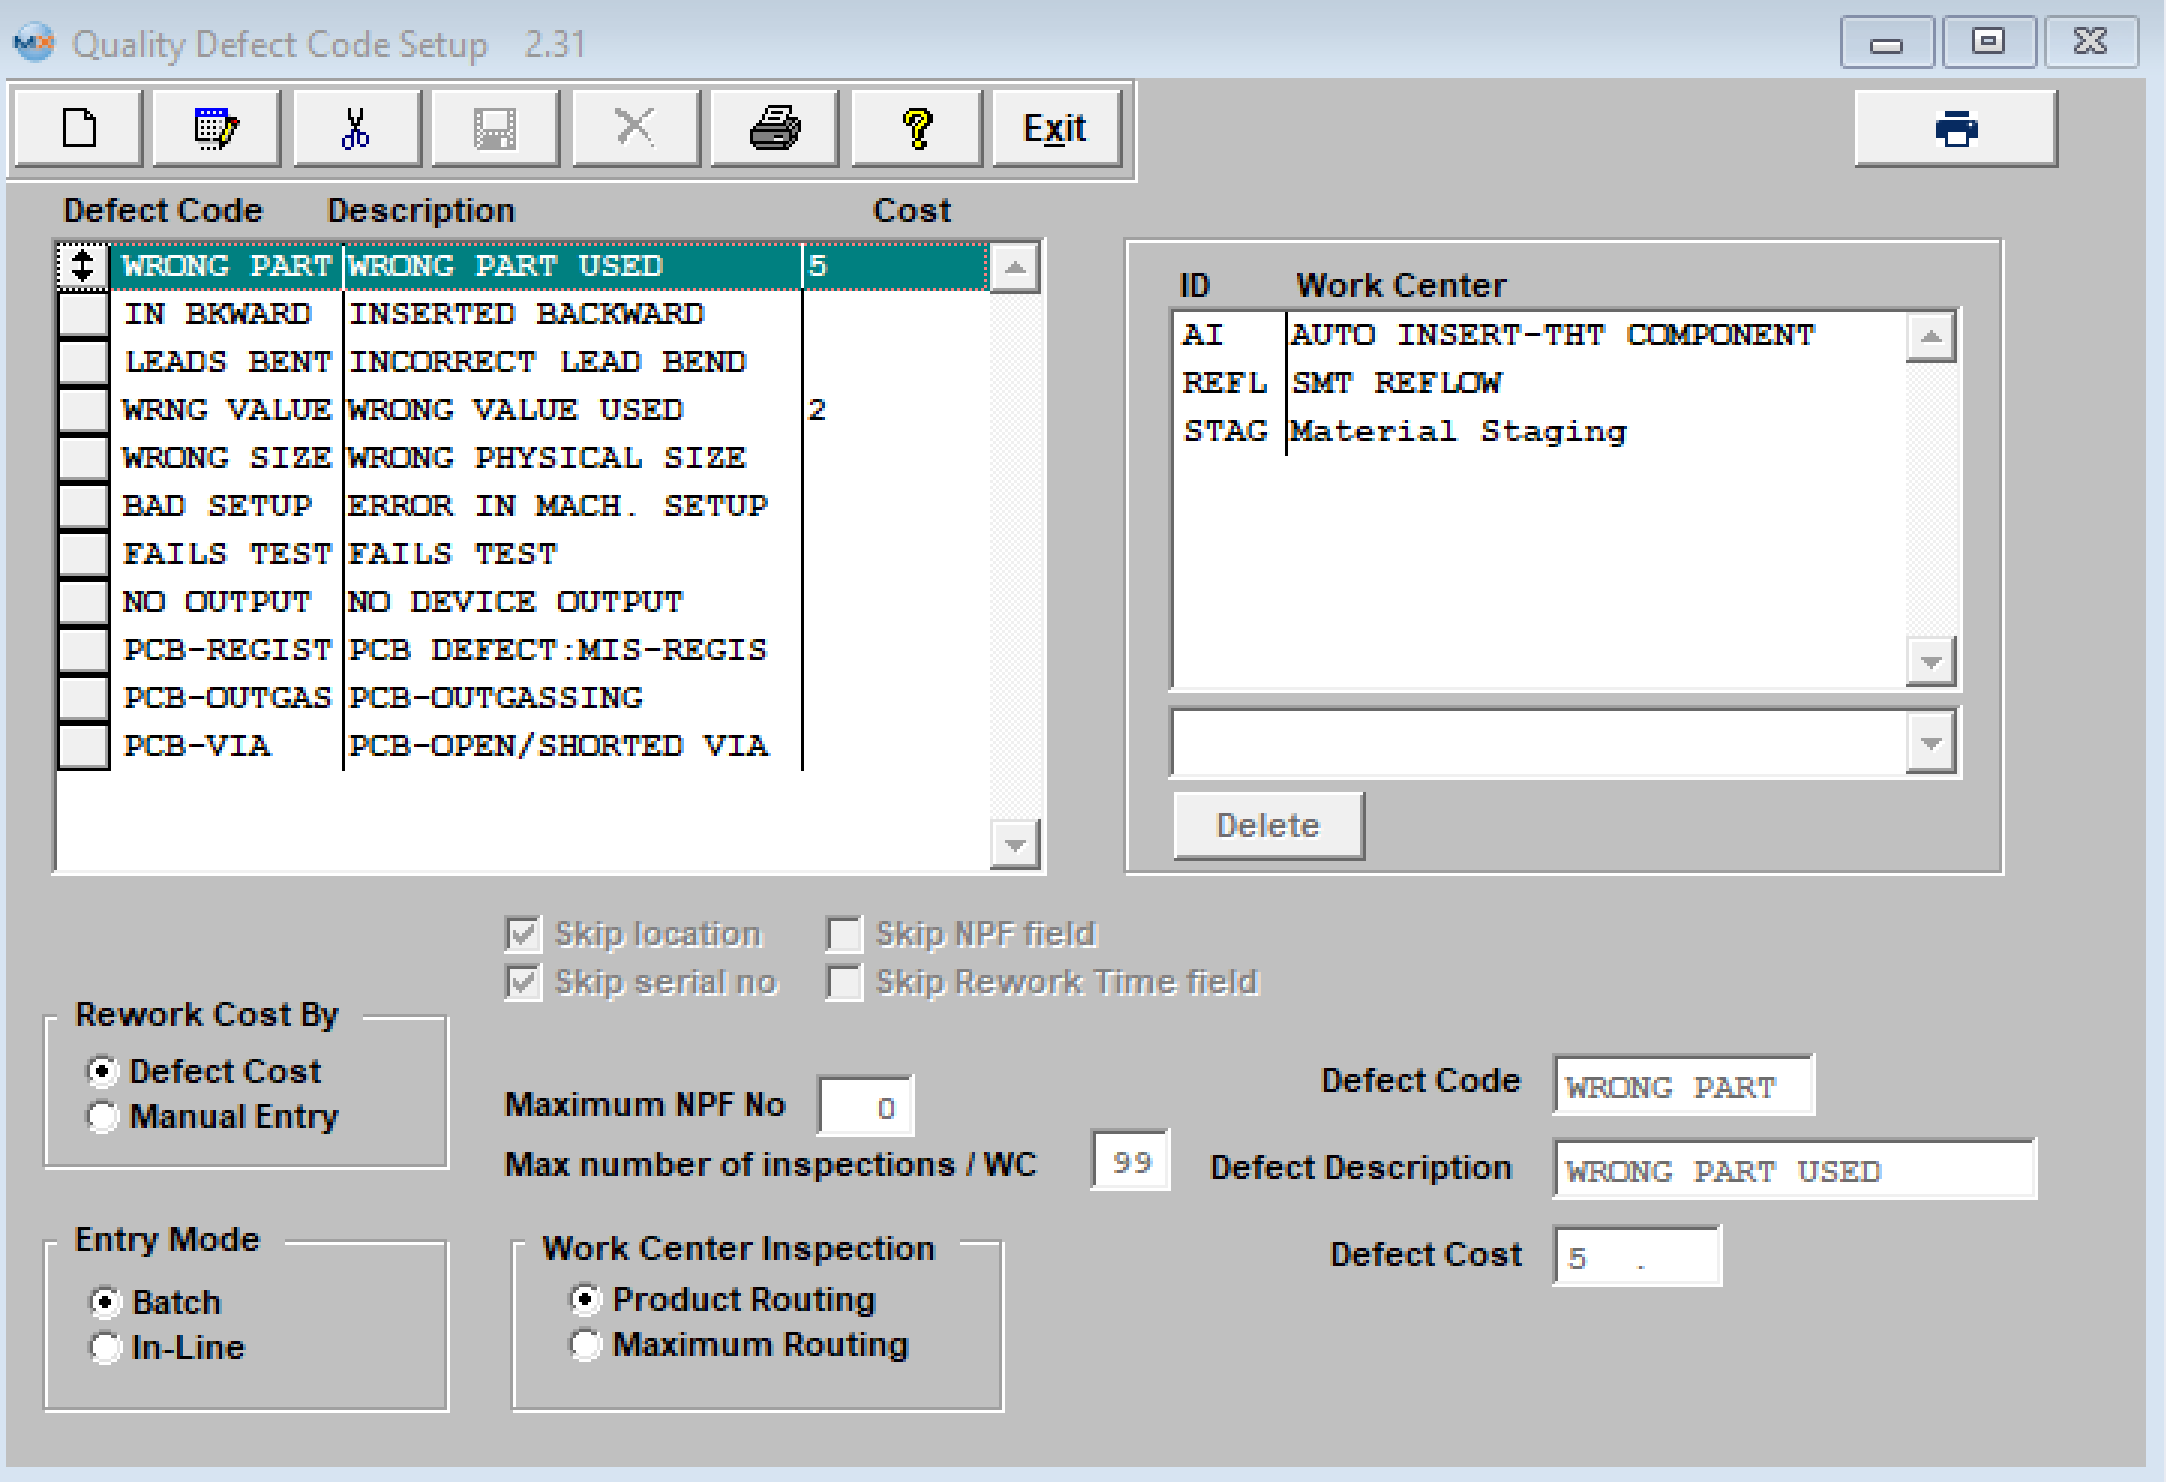
Task: Toggle the Skip NPF field checkbox
Action: [x=844, y=934]
